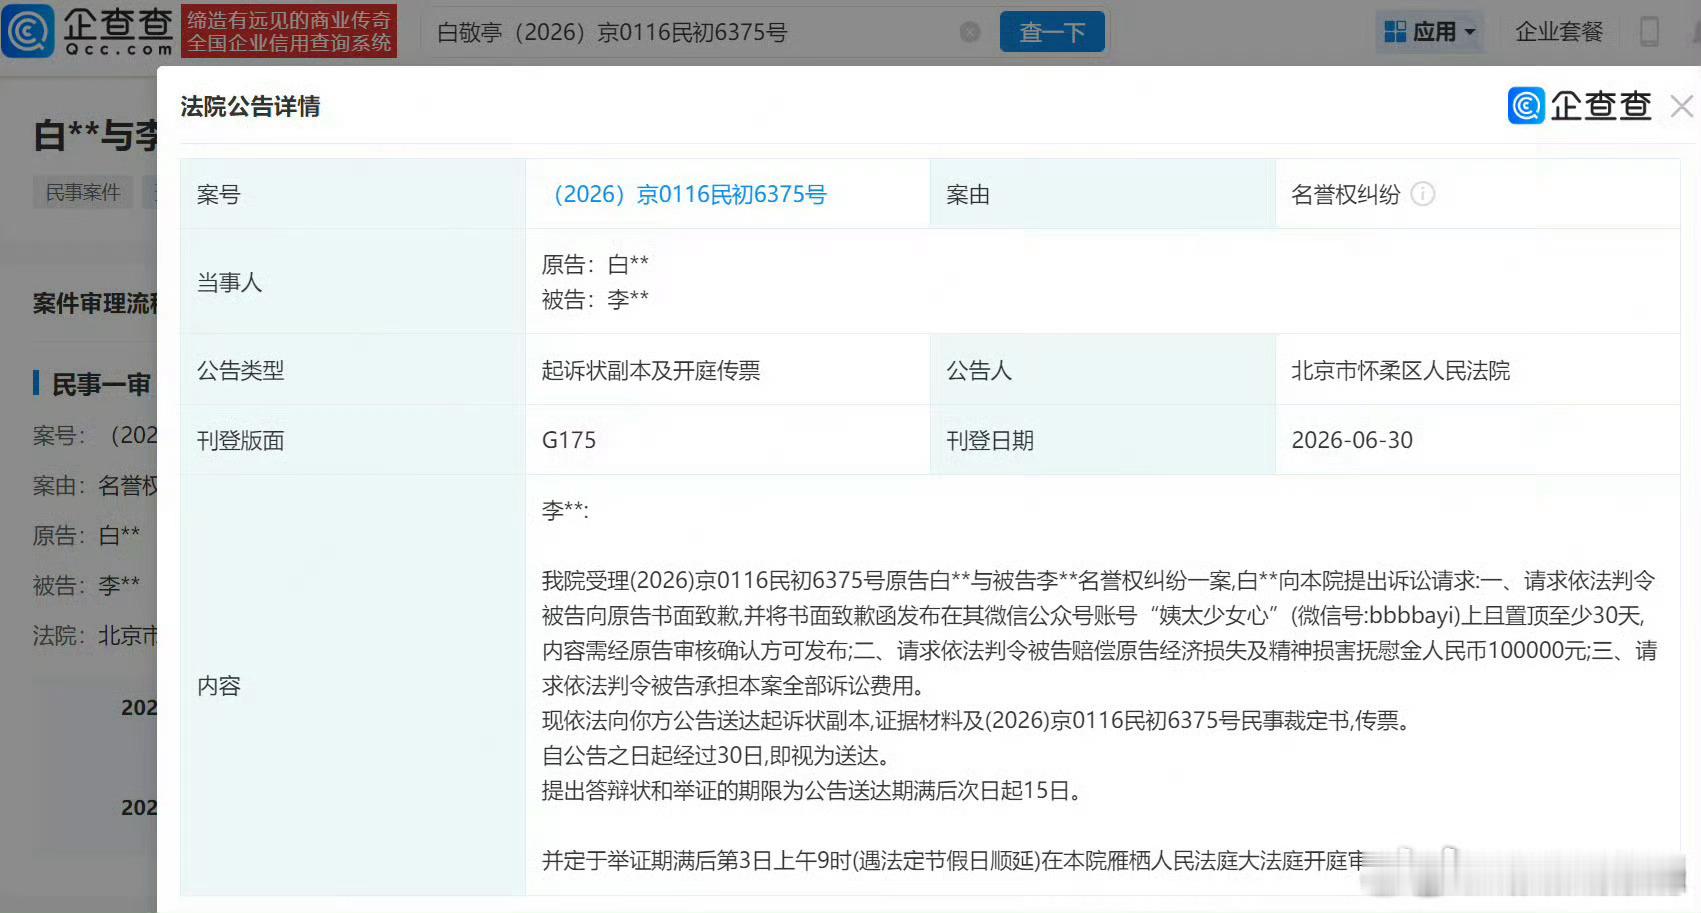Click the 民事一审 heading in background page
Viewport: 1701px width, 913px height.
101,384
